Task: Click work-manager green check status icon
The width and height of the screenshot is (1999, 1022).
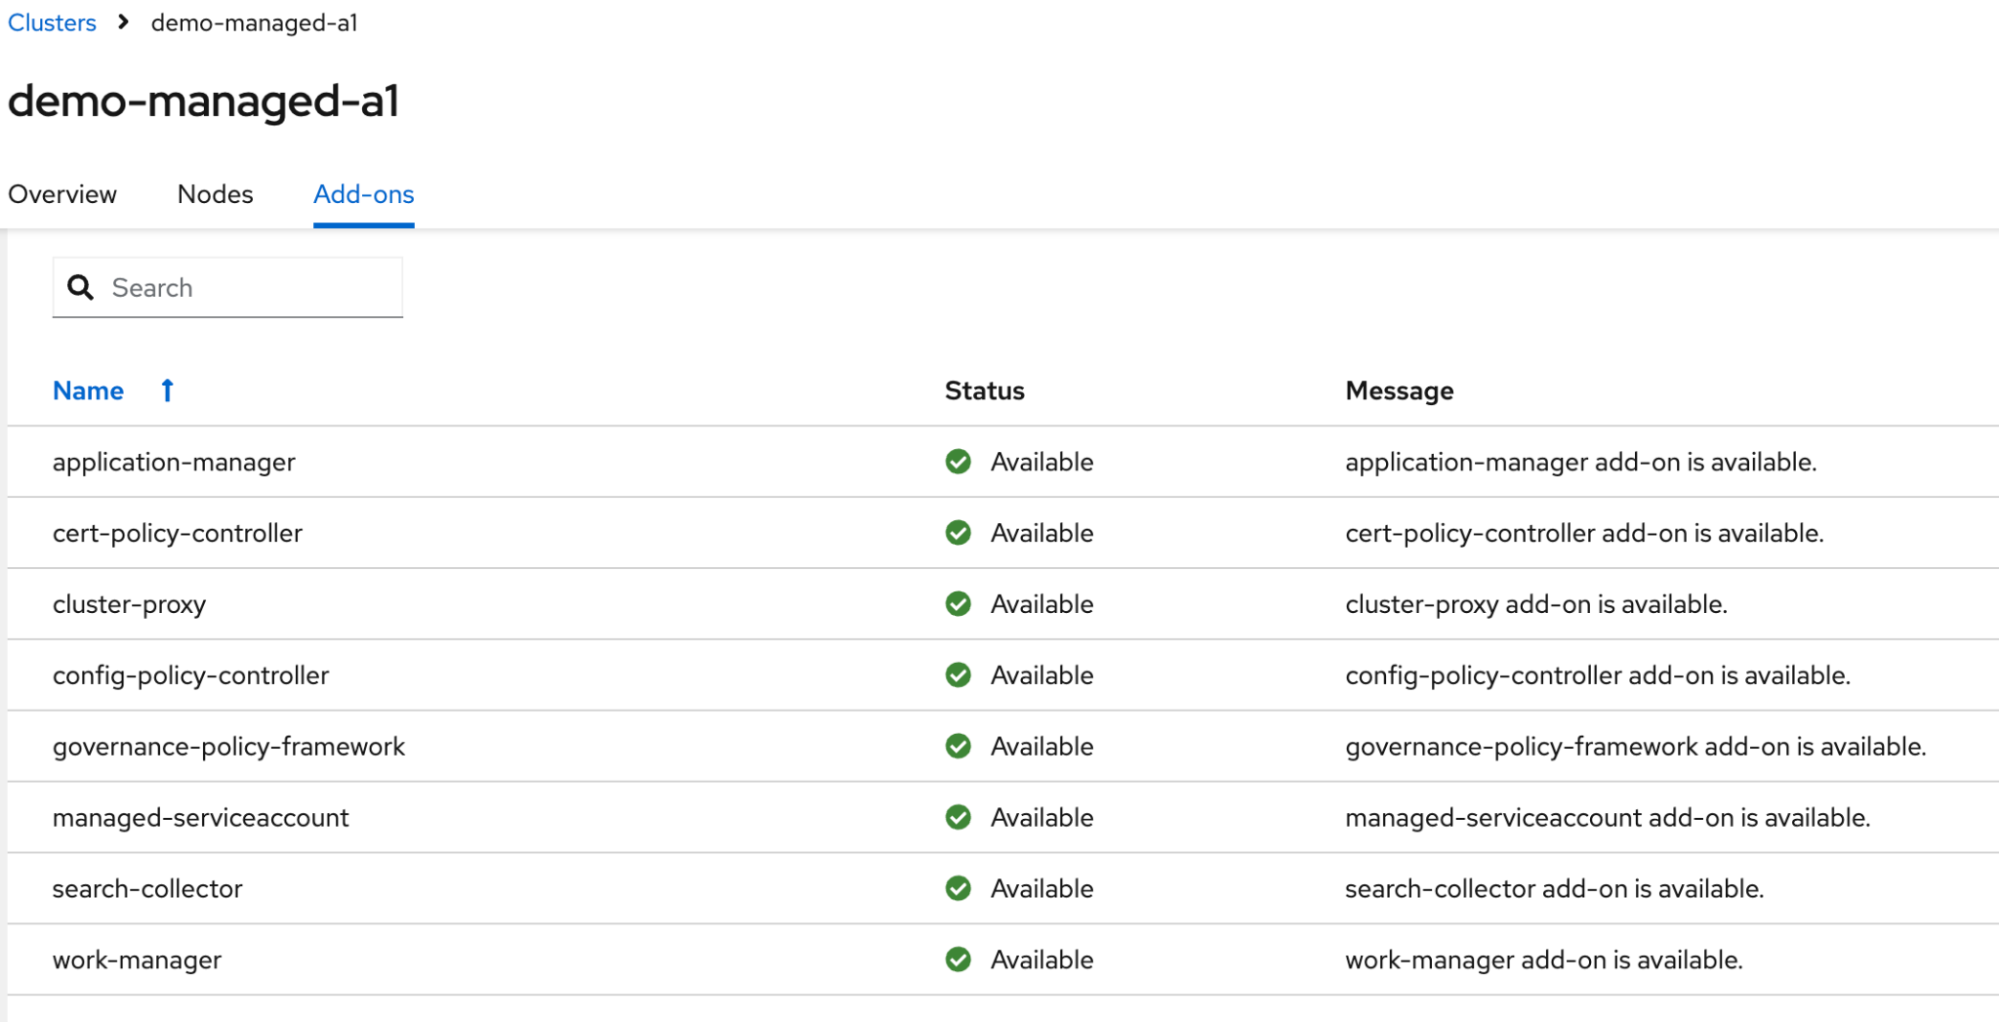Action: point(958,959)
